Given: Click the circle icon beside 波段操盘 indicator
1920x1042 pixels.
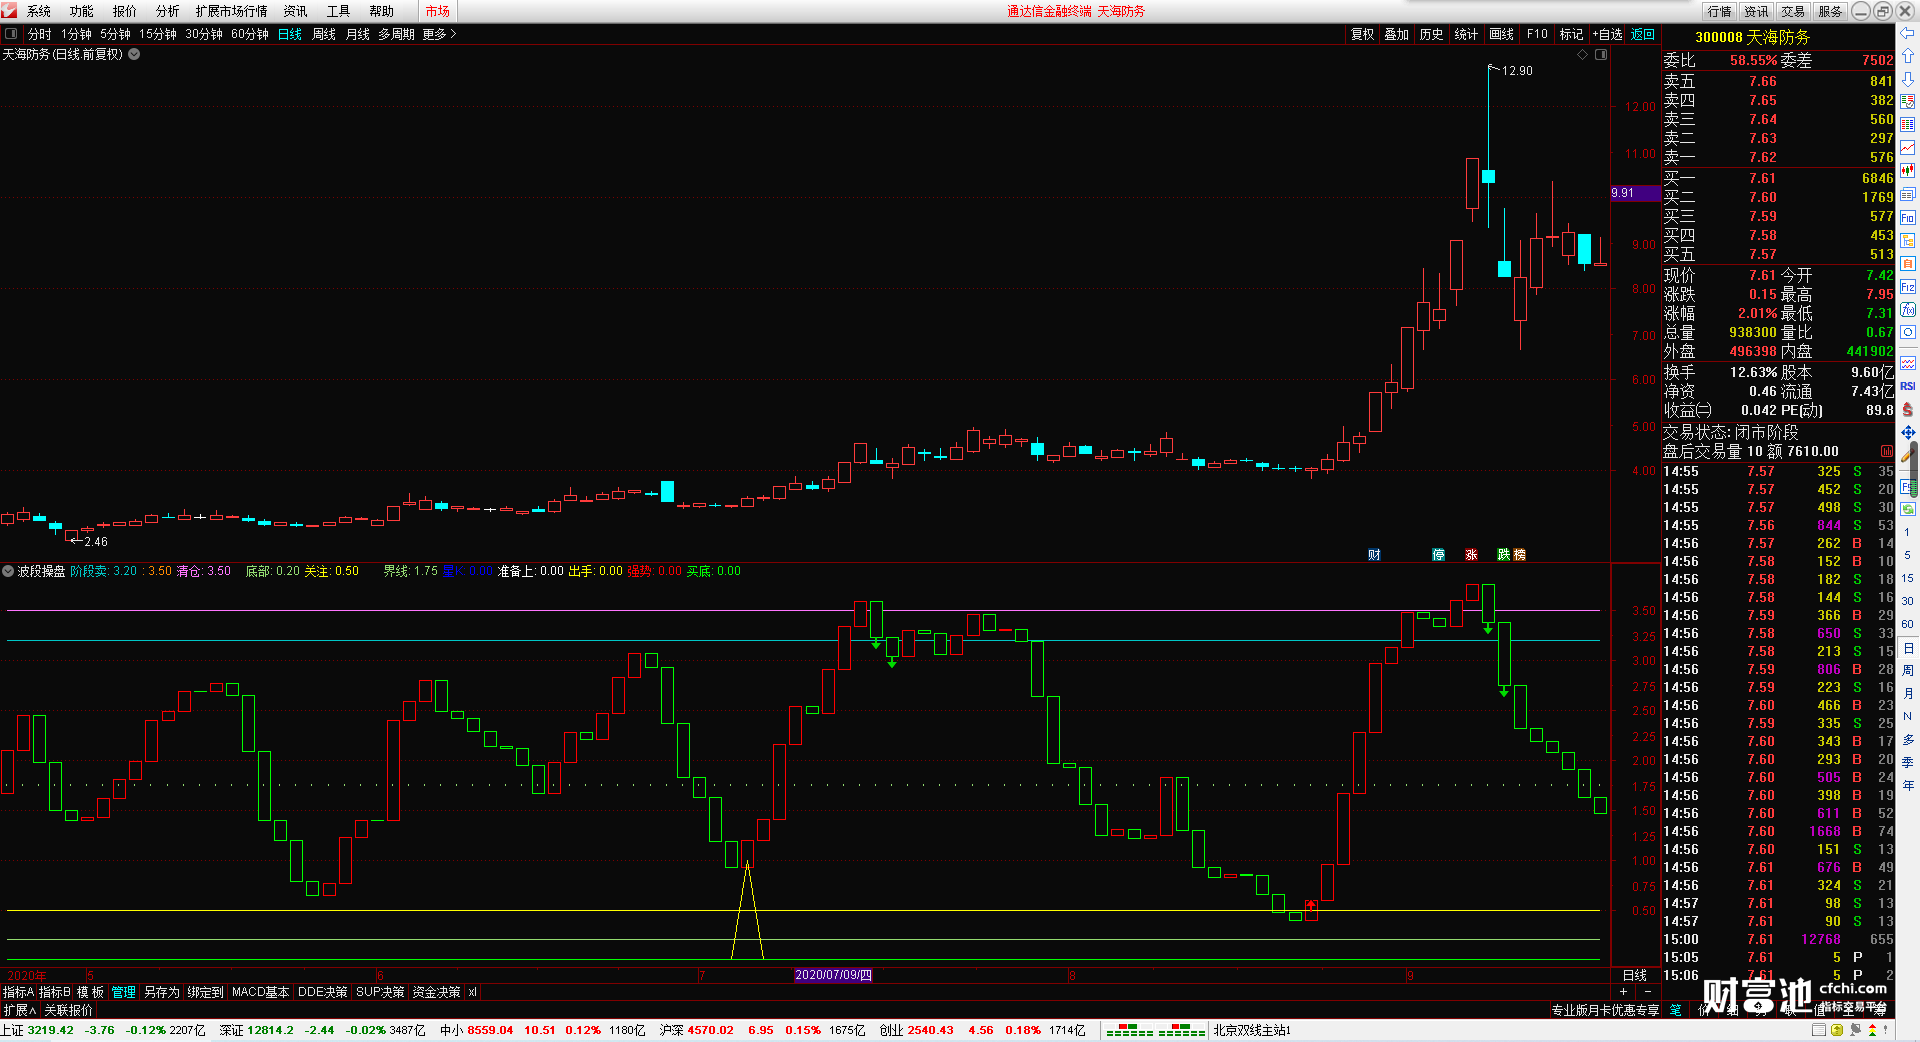Looking at the screenshot, I should pyautogui.click(x=8, y=571).
